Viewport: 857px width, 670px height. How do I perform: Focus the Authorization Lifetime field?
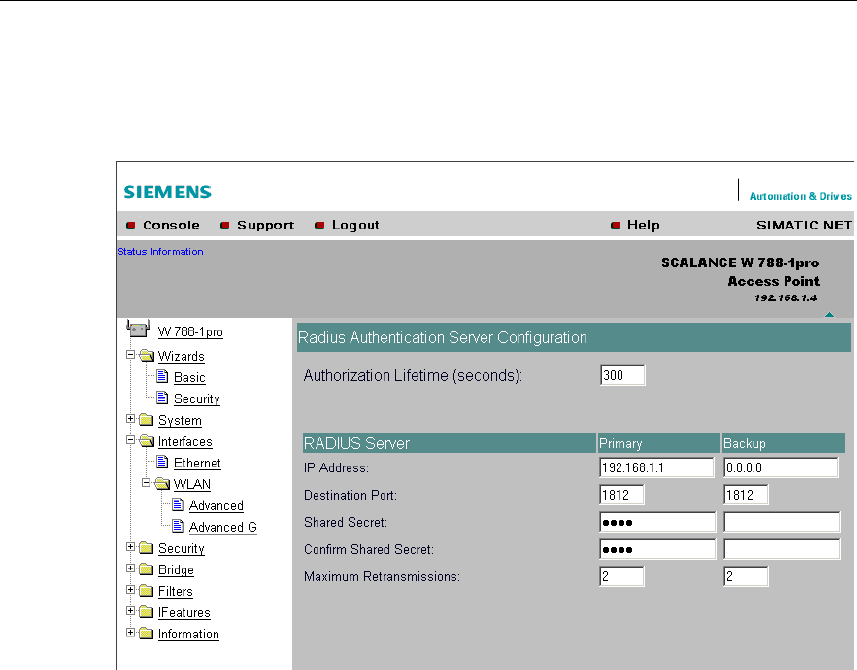click(x=623, y=375)
